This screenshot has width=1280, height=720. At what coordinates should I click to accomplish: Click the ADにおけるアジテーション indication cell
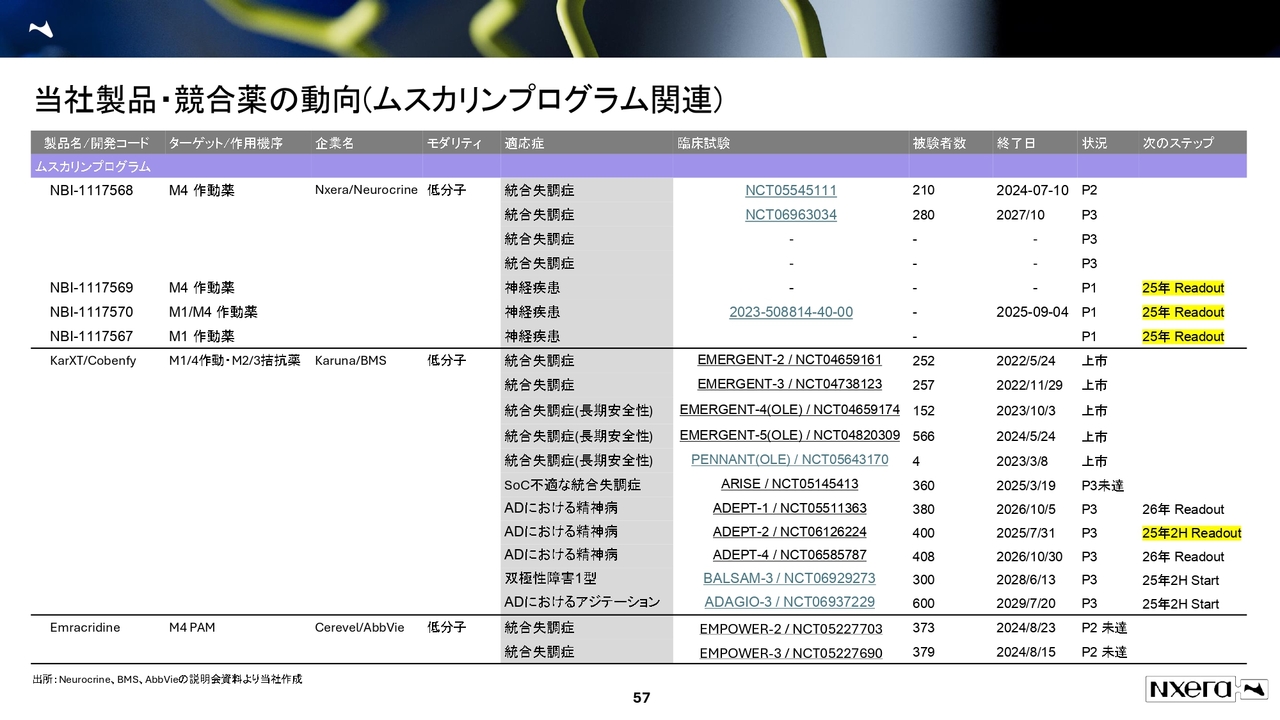583,602
